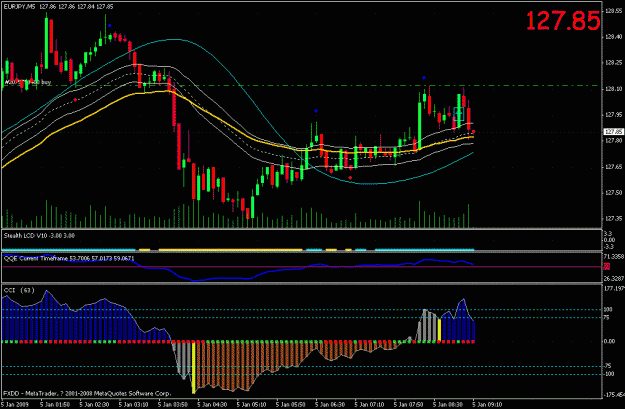Click the -75 CCI level label

[x=608, y=366]
